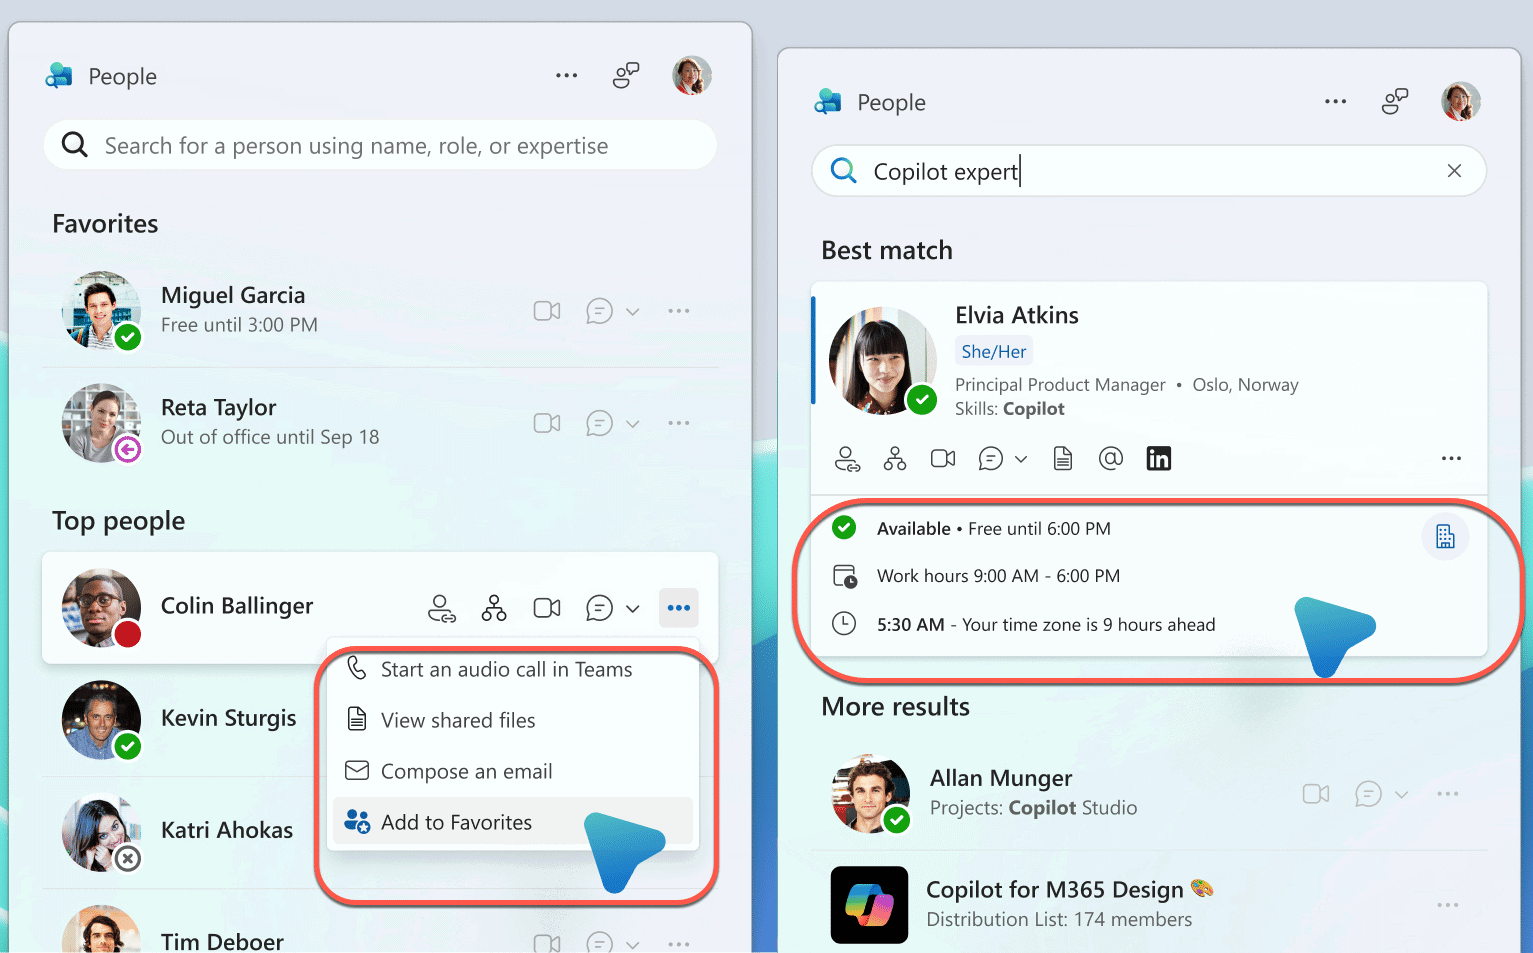Choose Start an audio call in Teams
Screen dimensions: 1533x953
tap(506, 670)
